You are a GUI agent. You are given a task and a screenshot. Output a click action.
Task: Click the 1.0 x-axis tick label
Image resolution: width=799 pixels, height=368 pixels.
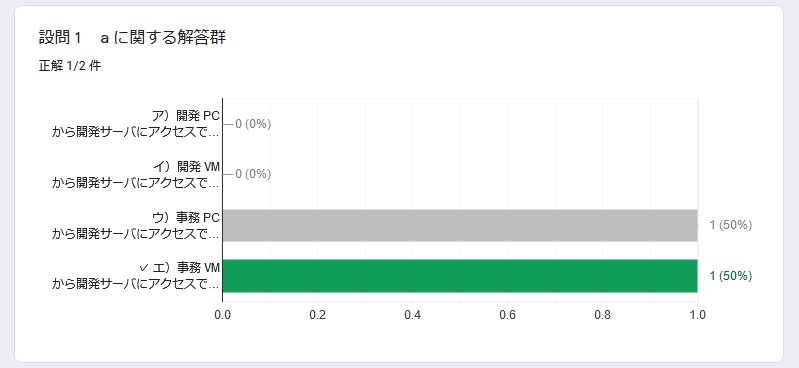tap(698, 315)
